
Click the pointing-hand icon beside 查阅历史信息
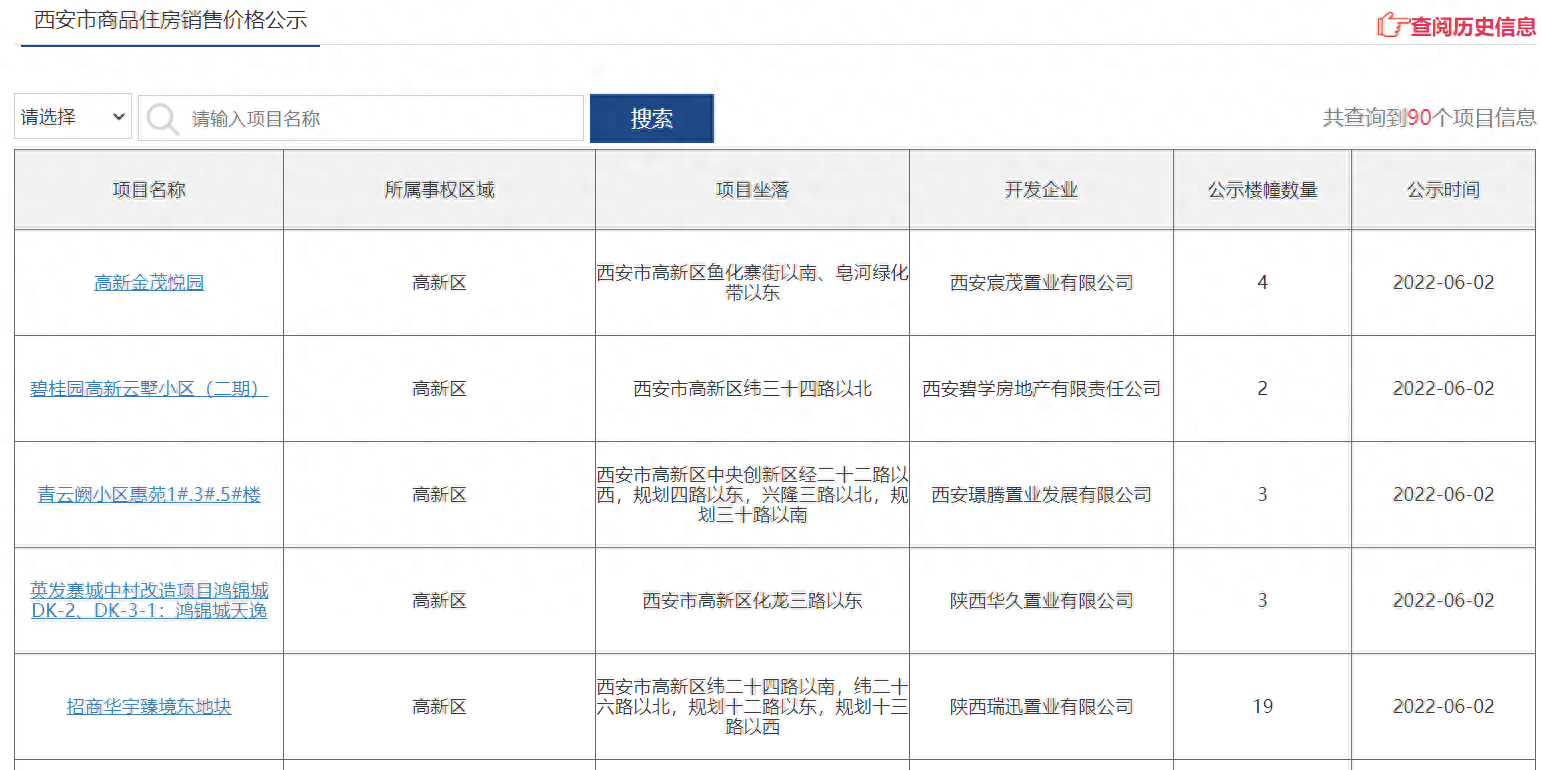(x=1391, y=25)
